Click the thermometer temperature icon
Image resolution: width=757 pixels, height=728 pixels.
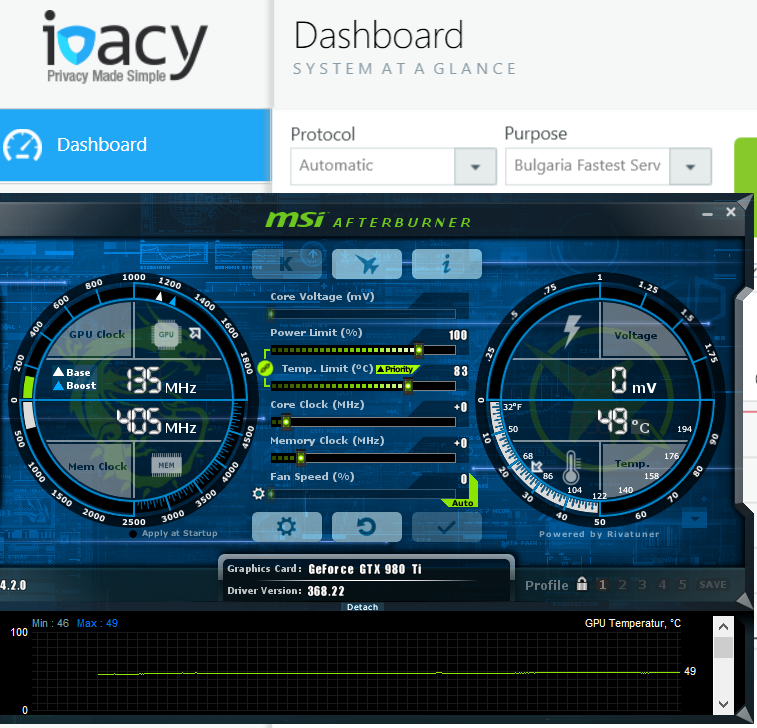tap(571, 467)
